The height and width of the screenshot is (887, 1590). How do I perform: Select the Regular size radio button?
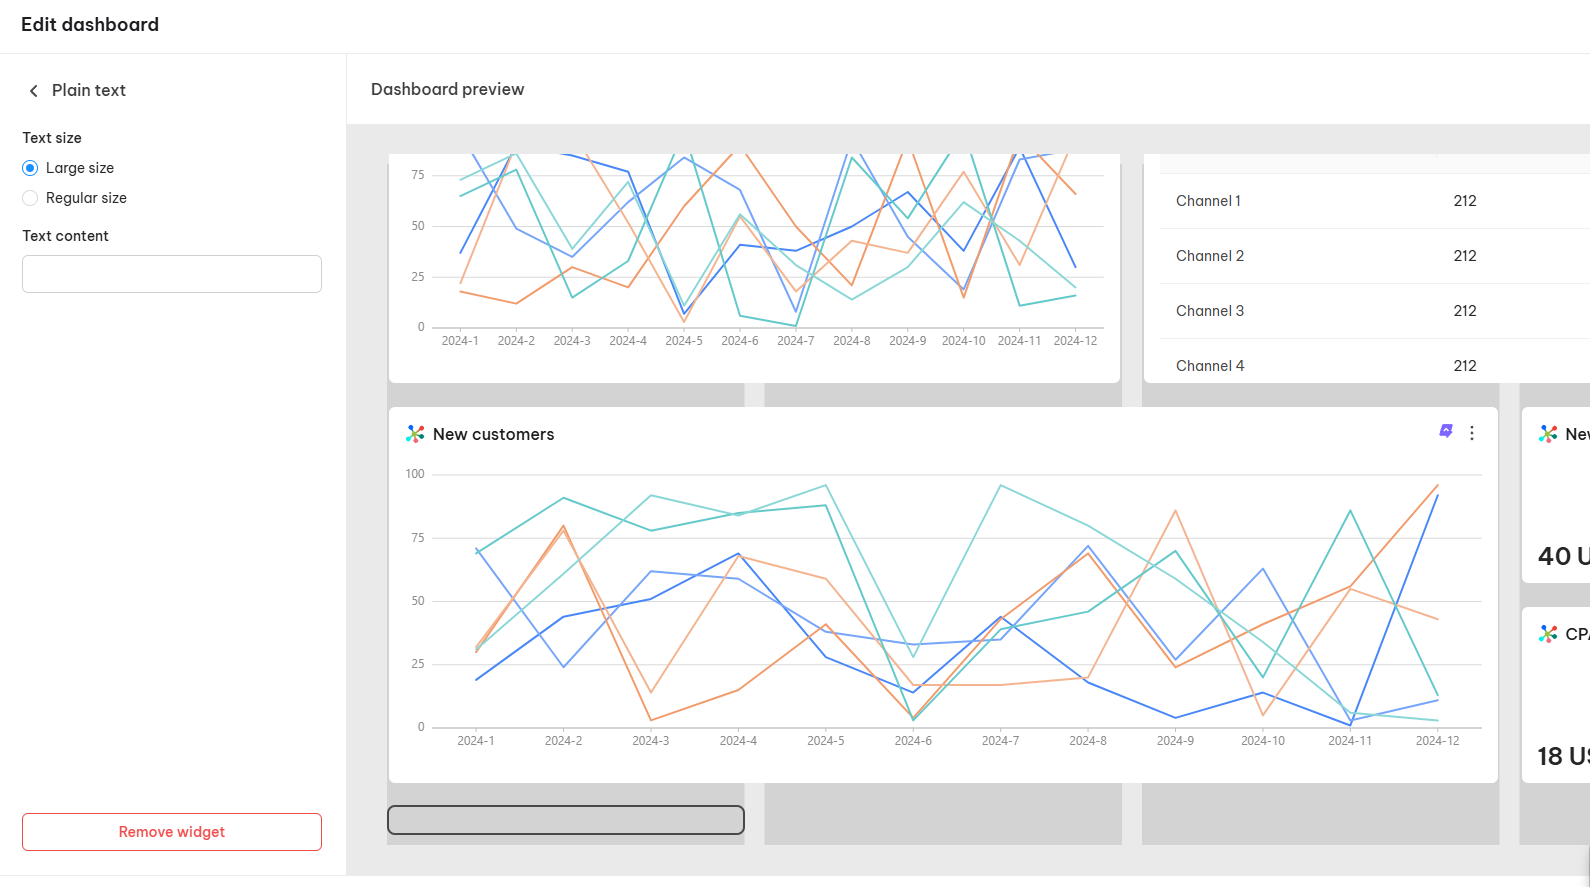30,198
